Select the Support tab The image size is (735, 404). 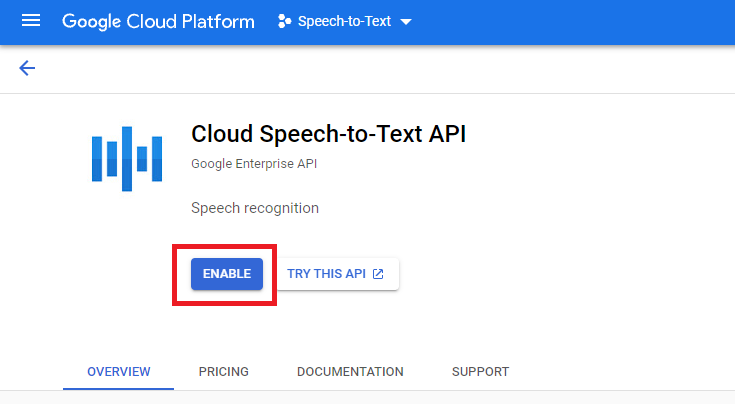click(x=480, y=371)
